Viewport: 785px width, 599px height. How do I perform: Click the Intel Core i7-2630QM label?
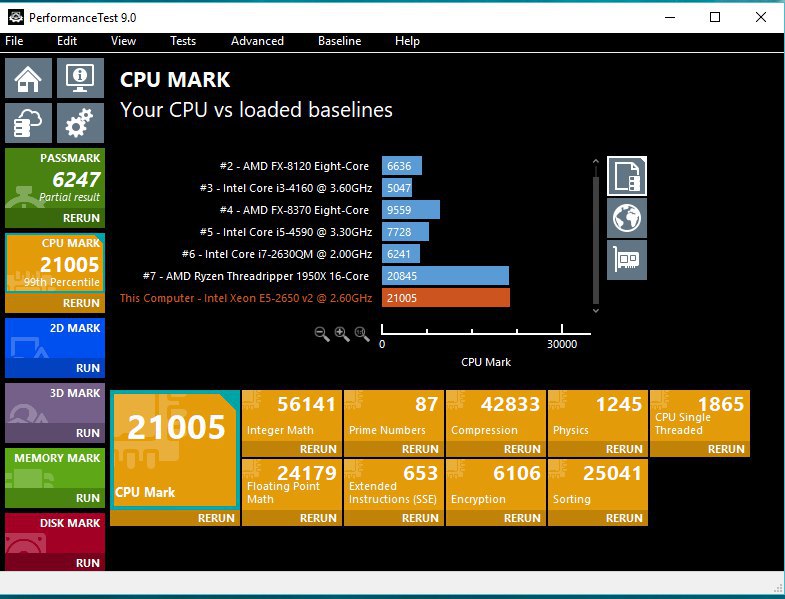coord(277,254)
